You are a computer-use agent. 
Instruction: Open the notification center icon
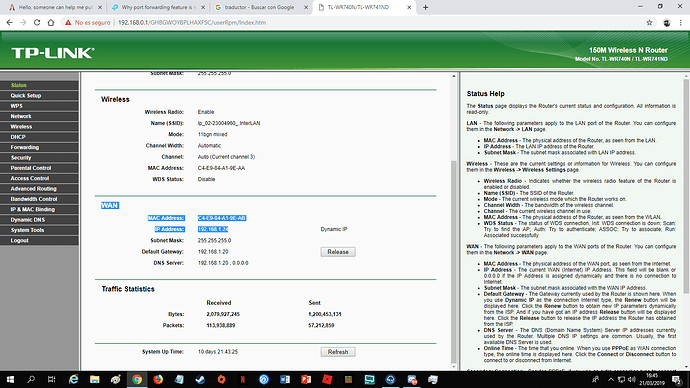tap(677, 379)
